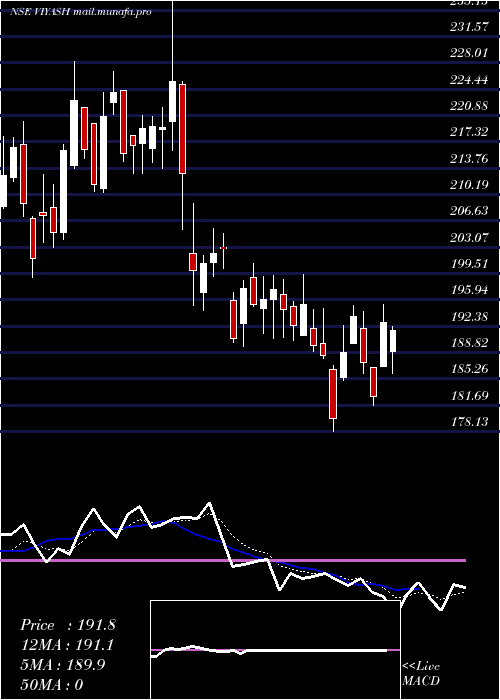Click price axis label 195.94
Image resolution: width=500 pixels, height=700 pixels.
click(x=469, y=290)
